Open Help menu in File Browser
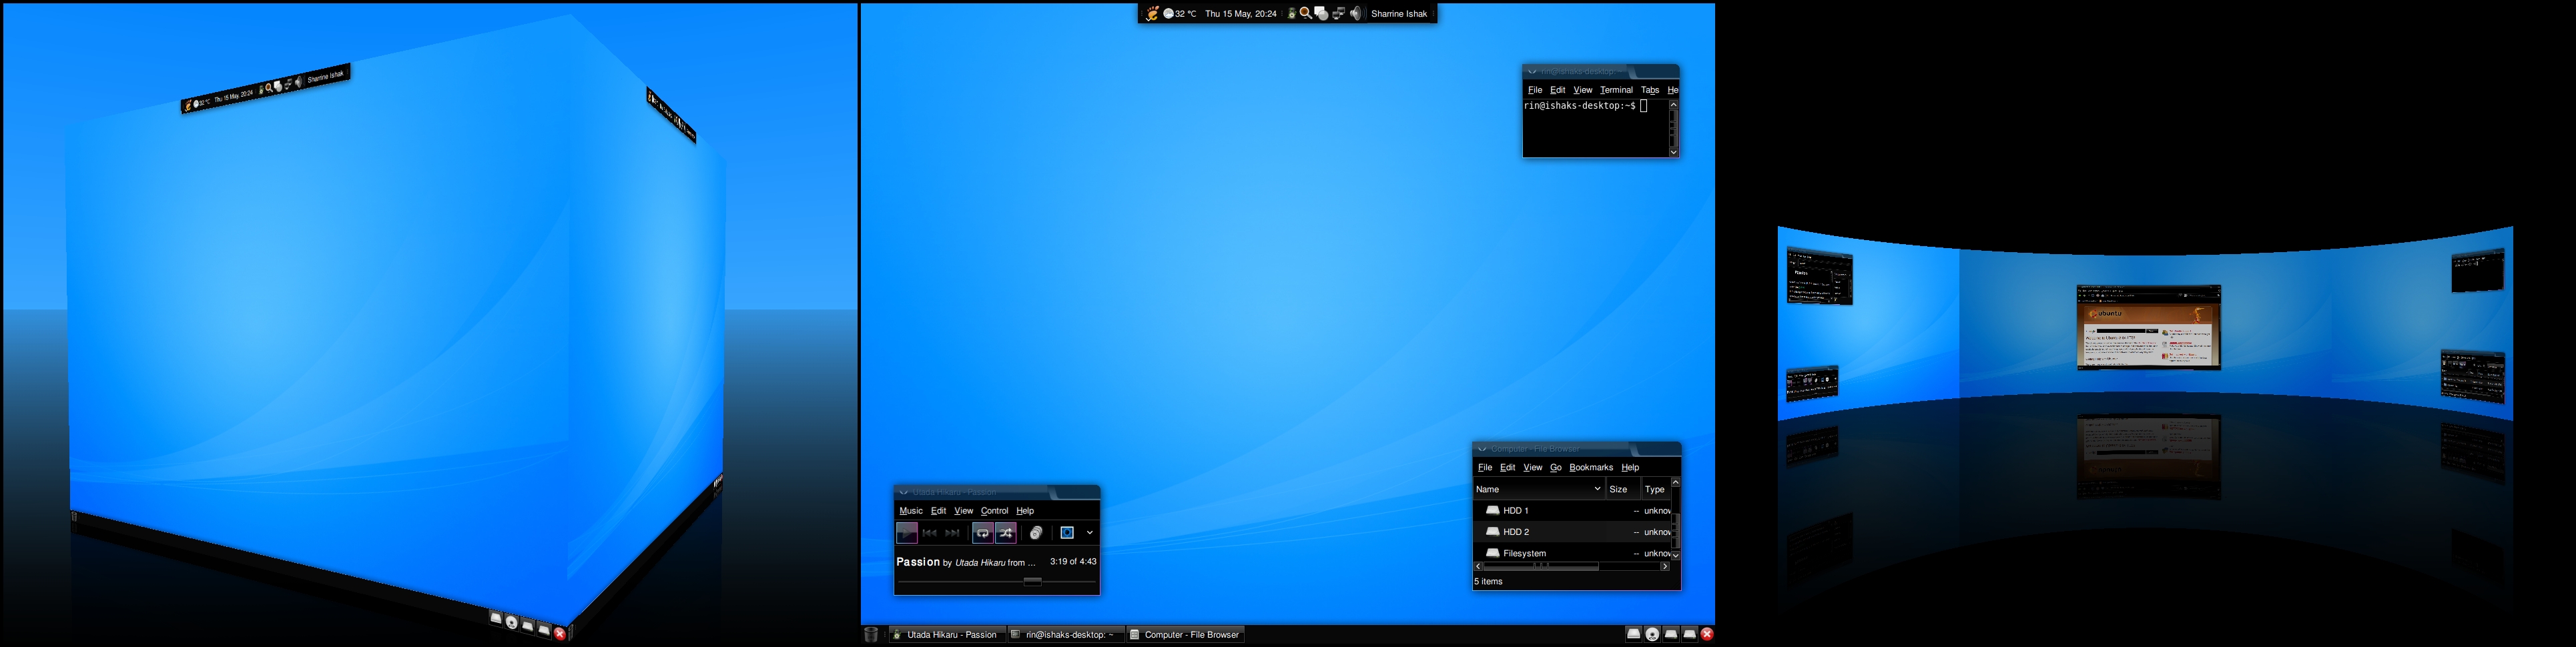Viewport: 2576px width, 647px height. [x=1630, y=468]
